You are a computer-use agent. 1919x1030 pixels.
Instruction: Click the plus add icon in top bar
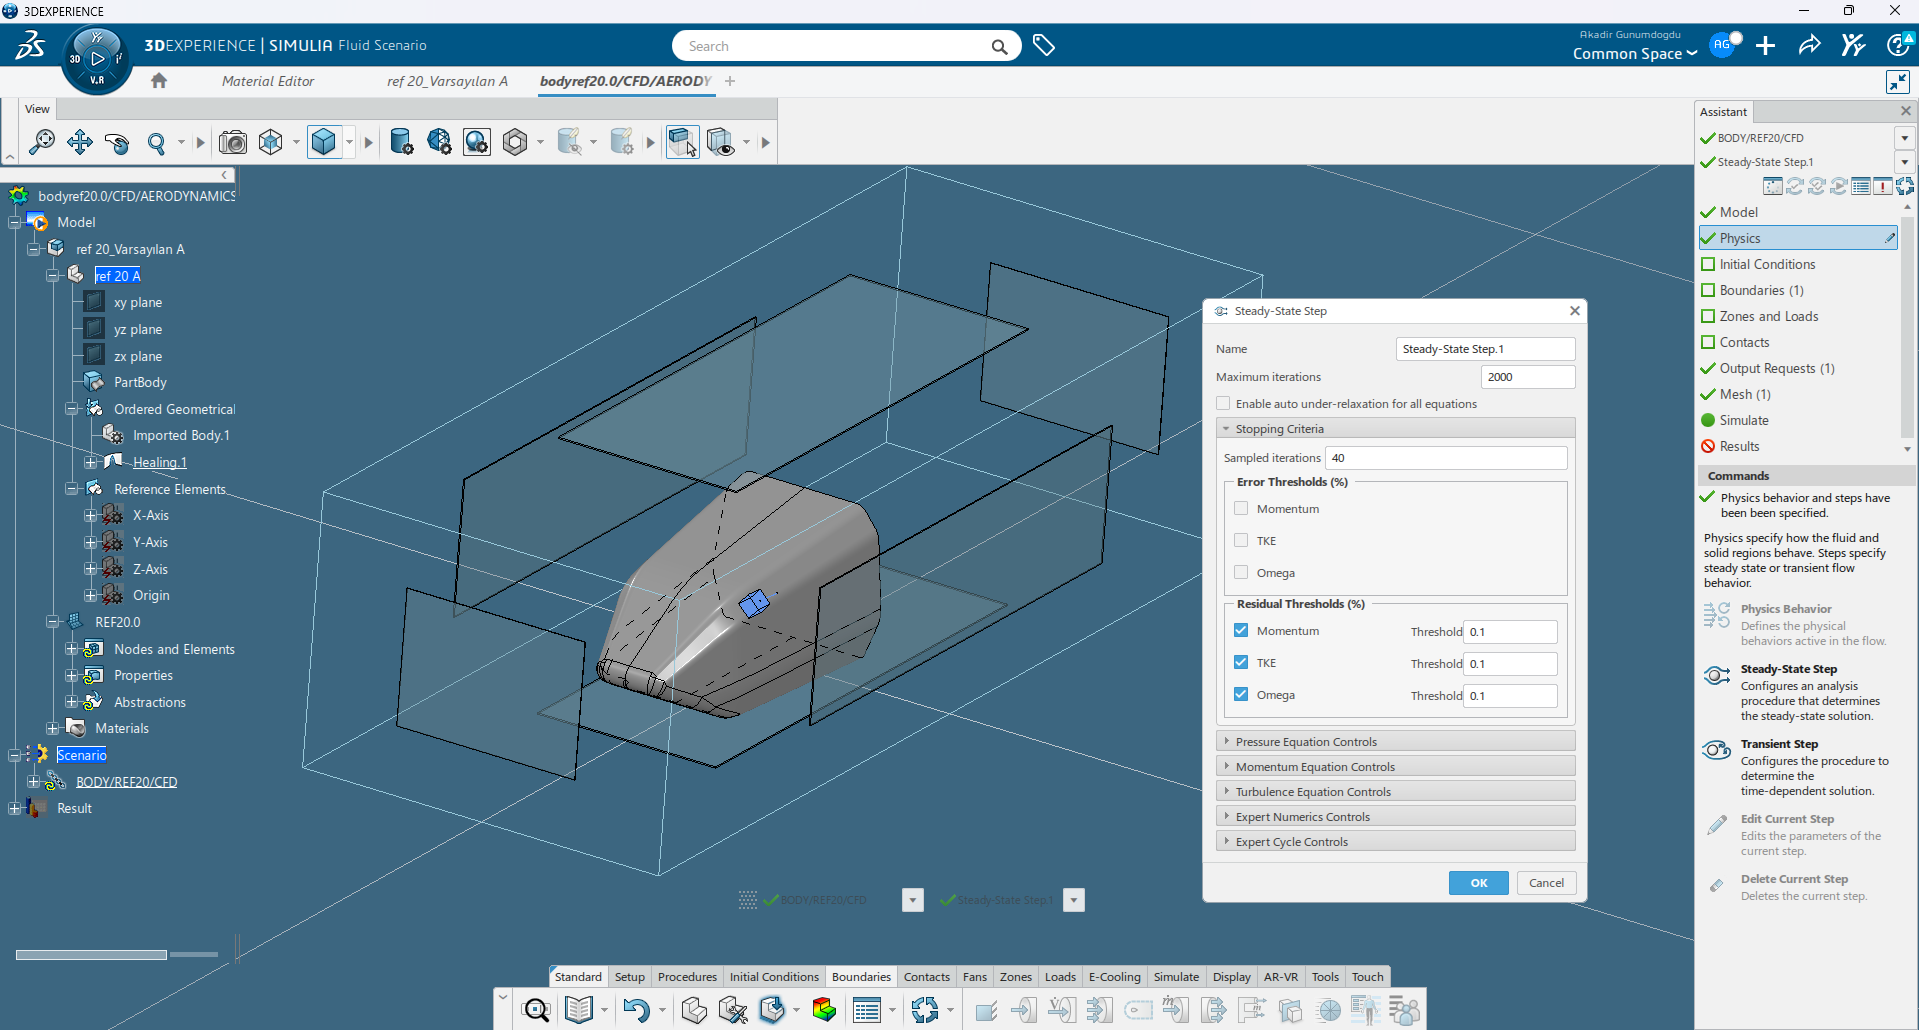[x=1766, y=46]
